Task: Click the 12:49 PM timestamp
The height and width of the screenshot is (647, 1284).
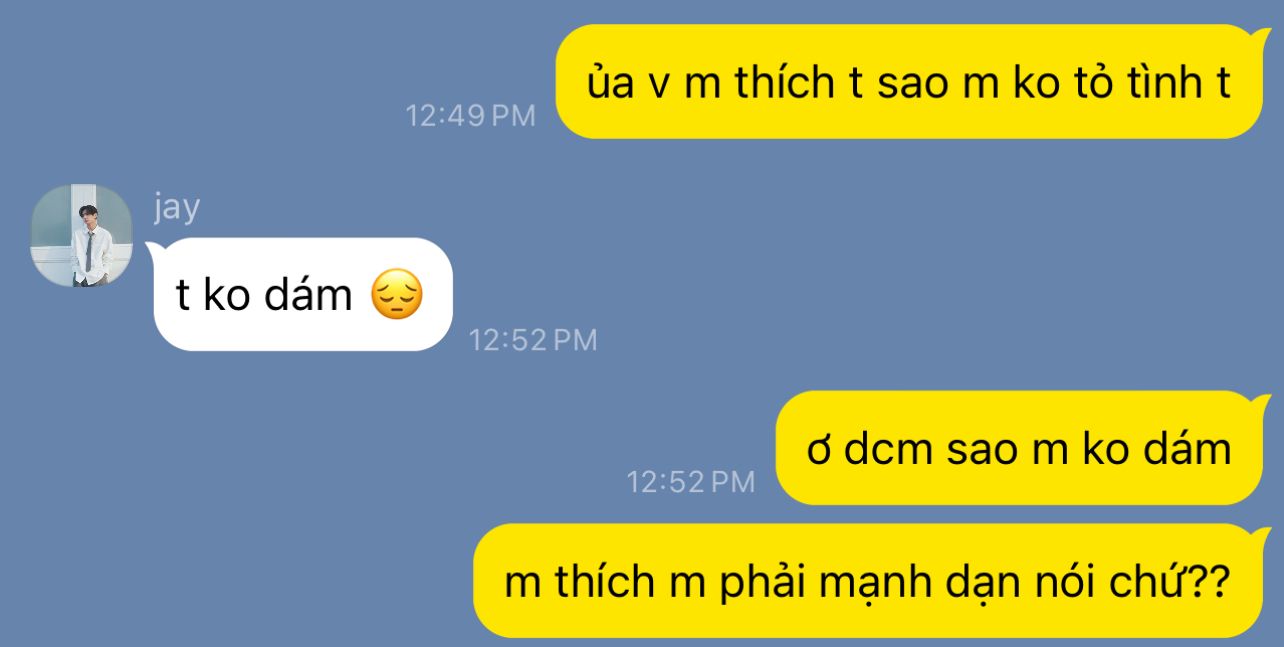Action: click(x=471, y=116)
